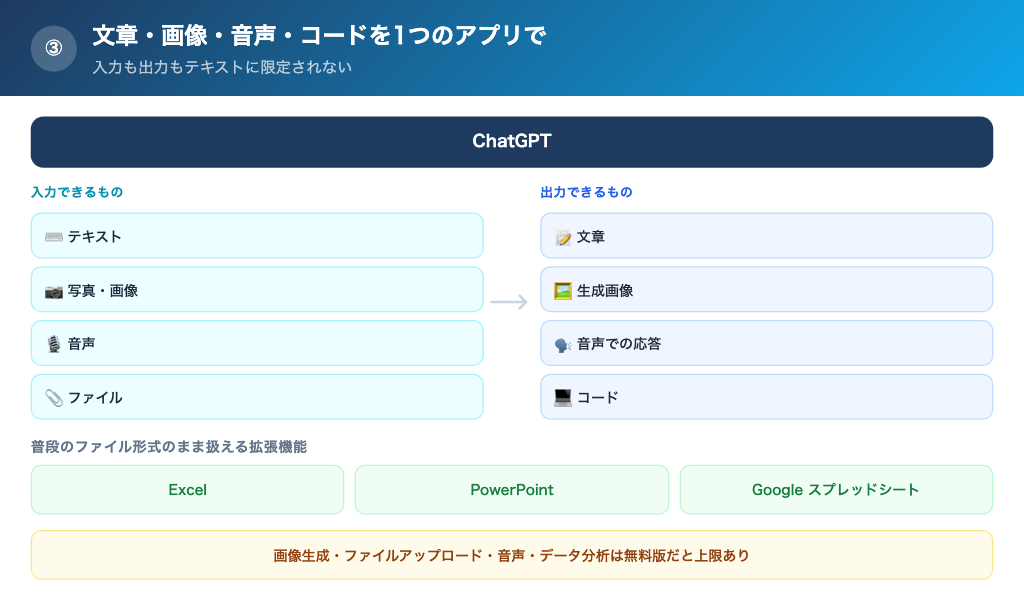The height and width of the screenshot is (600, 1024).
Task: Click the speaking head icon beside 音声での応答
Action: click(563, 344)
